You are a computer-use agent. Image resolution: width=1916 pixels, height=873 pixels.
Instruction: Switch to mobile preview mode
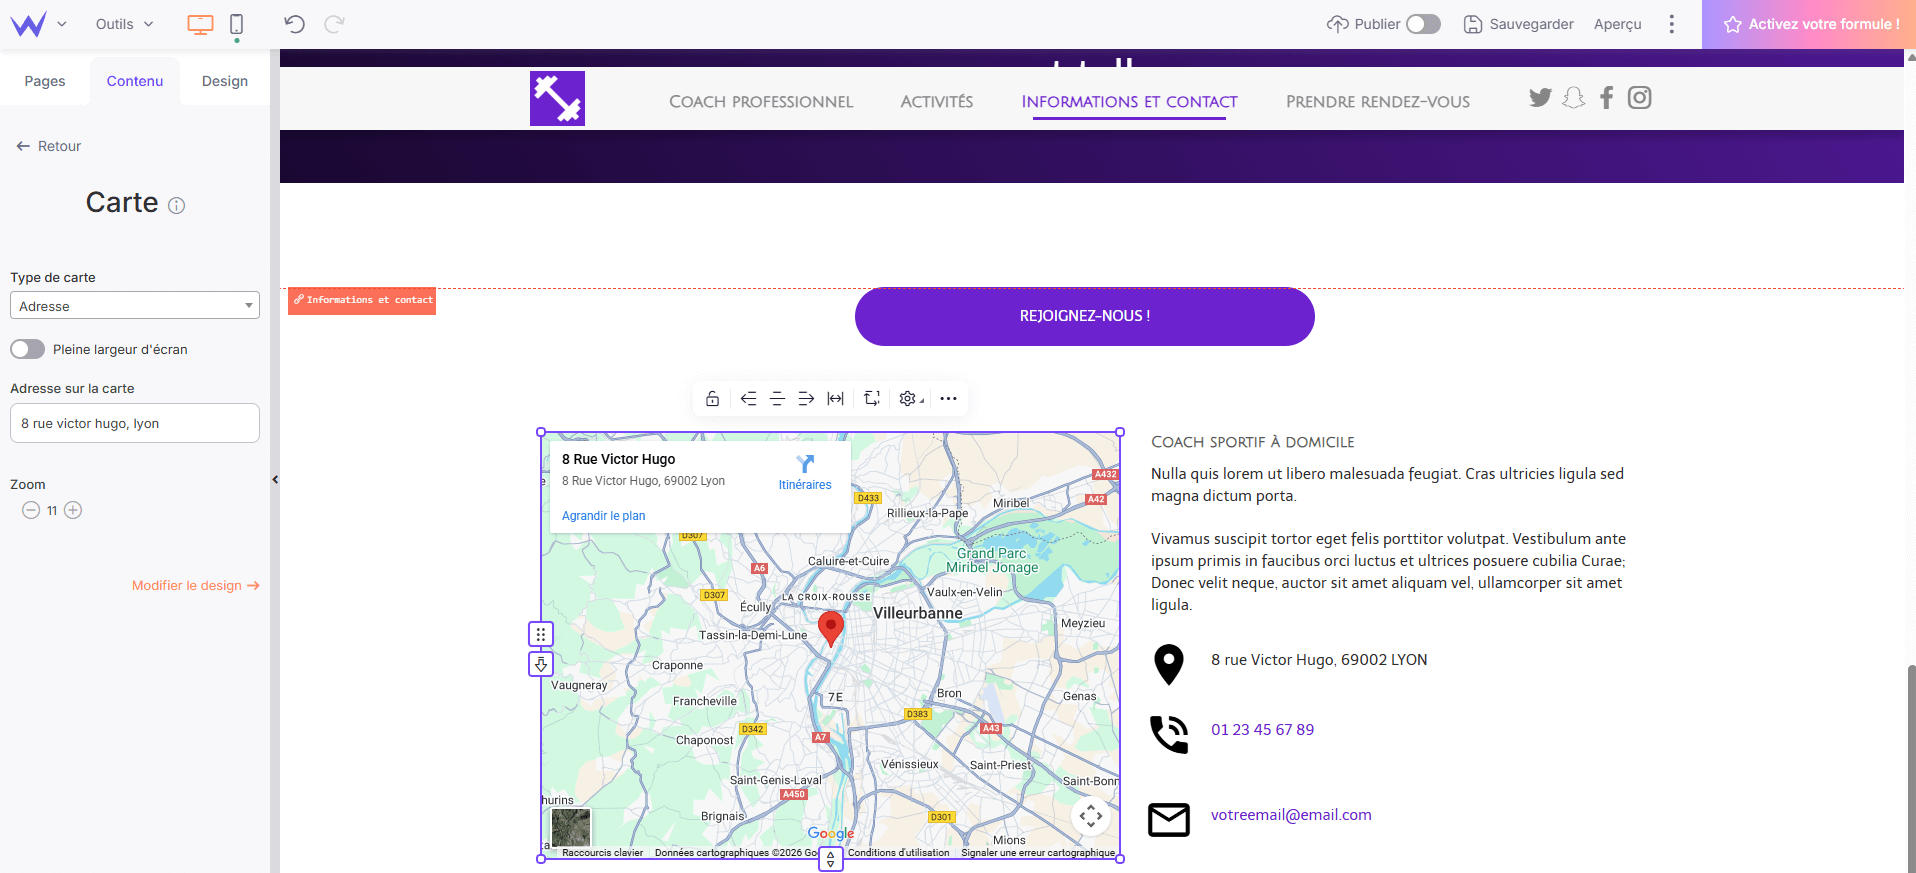click(237, 25)
